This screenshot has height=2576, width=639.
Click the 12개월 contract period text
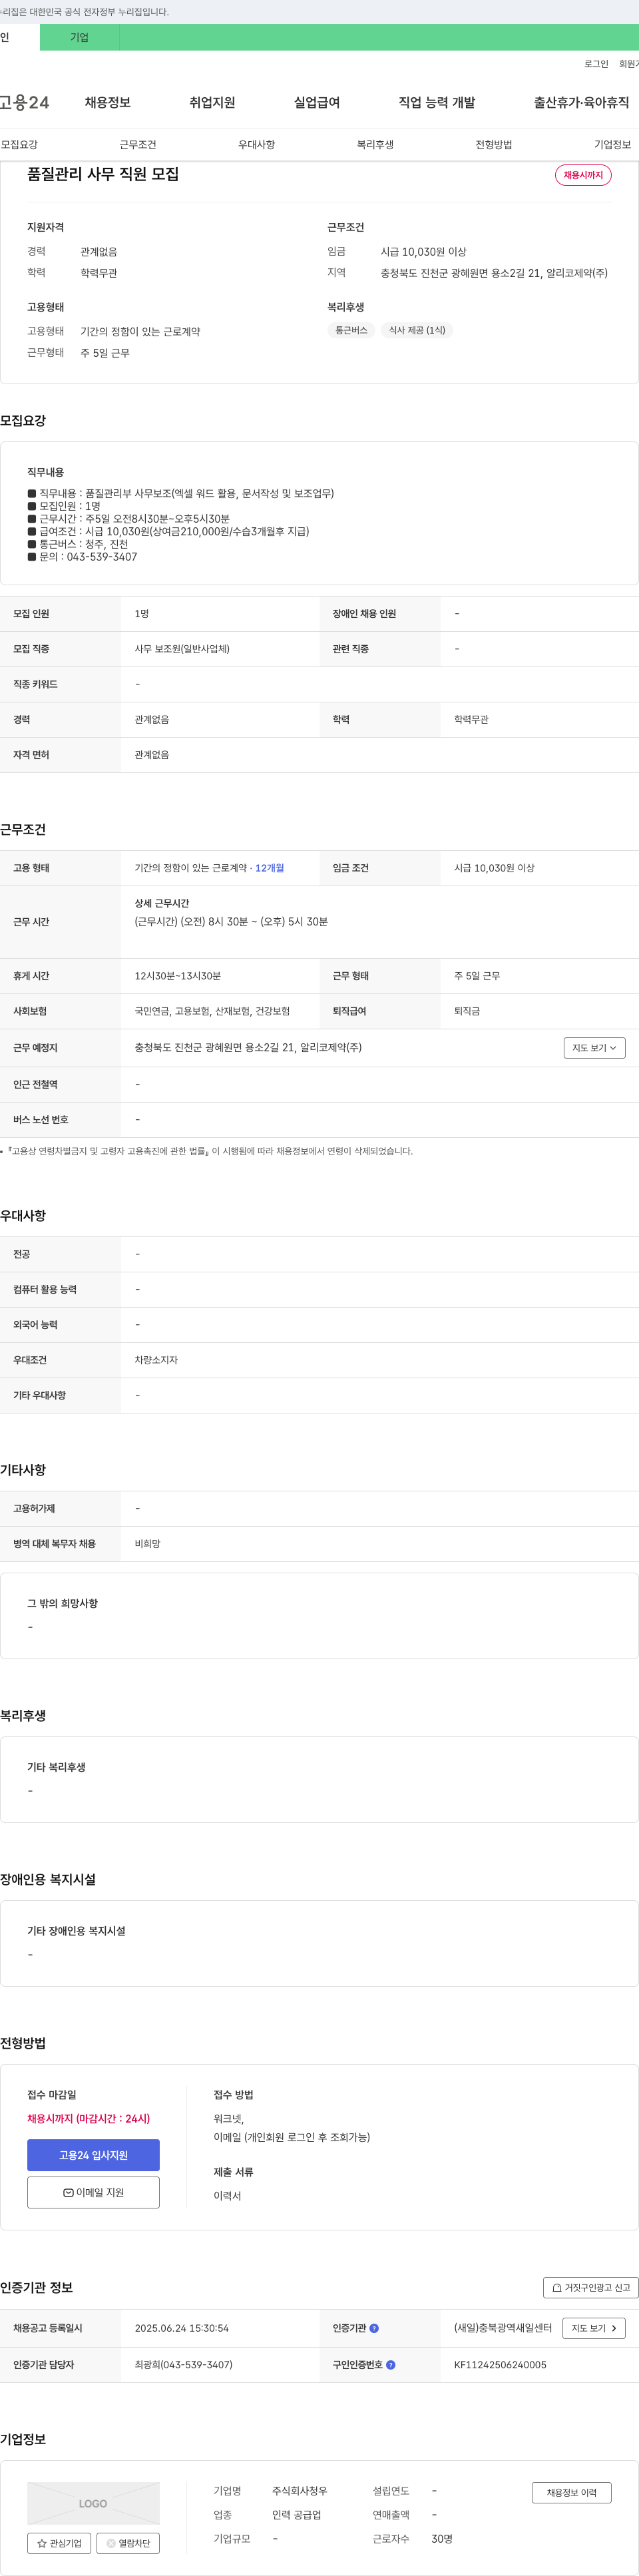pos(270,868)
